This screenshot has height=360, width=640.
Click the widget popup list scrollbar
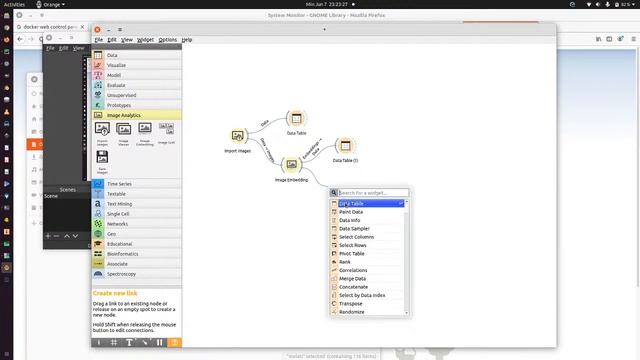click(407, 257)
